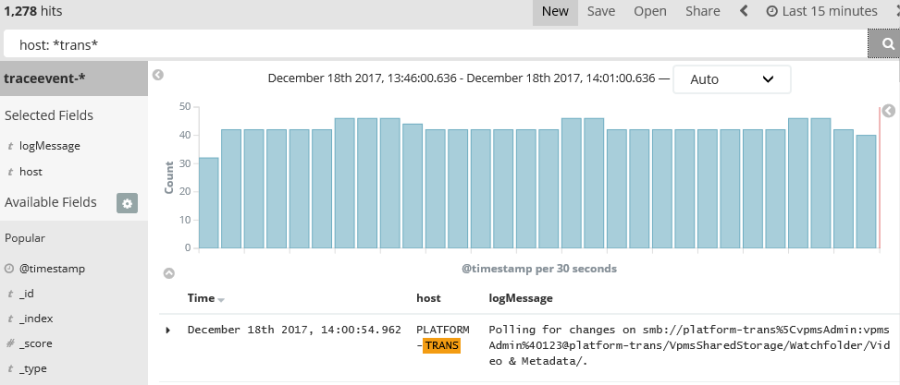
Task: Open the Available Fields gear settings
Action: pos(127,203)
